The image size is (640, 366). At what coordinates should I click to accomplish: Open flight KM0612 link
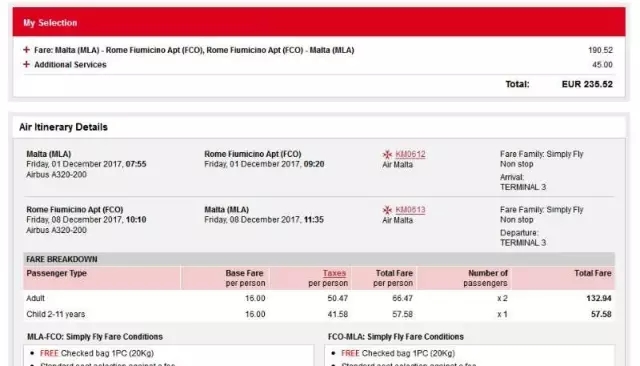pyautogui.click(x=410, y=154)
